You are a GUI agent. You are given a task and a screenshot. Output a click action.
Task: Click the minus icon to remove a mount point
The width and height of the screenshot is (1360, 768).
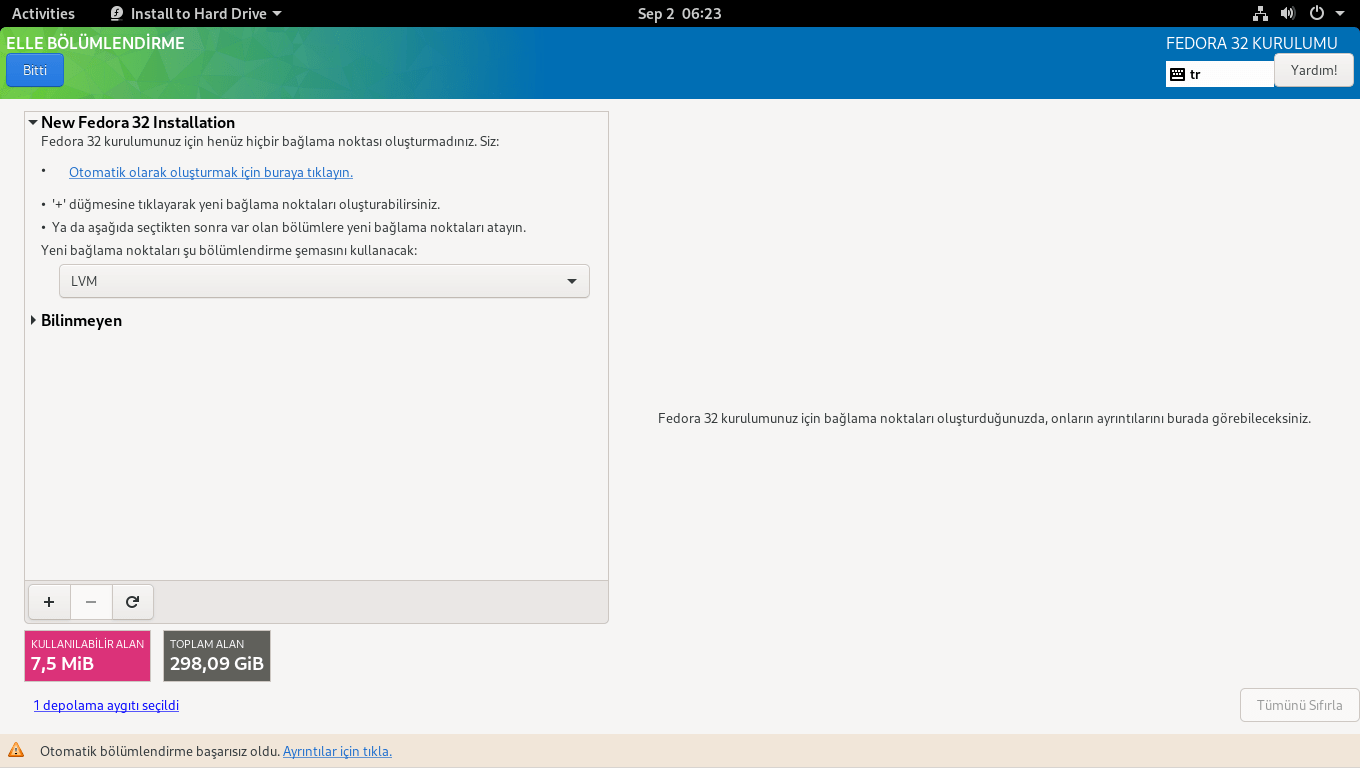pyautogui.click(x=91, y=602)
